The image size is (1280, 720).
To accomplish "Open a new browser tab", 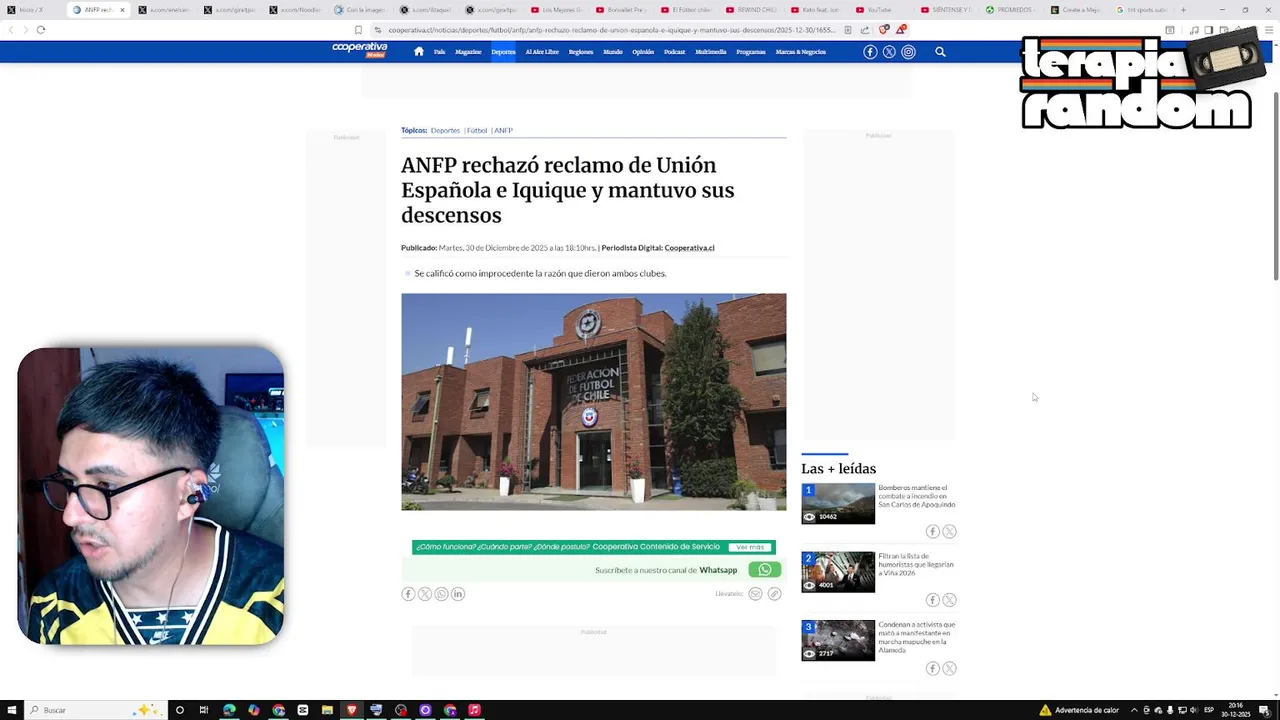I will [1183, 10].
